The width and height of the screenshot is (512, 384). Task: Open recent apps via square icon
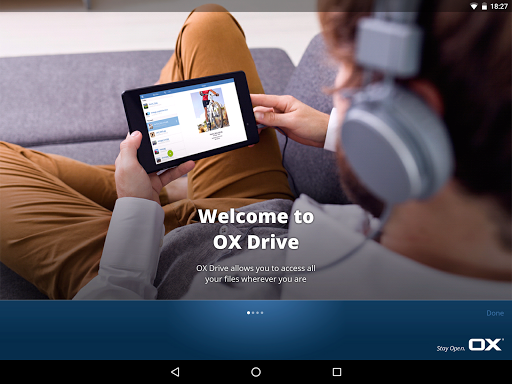337,372
